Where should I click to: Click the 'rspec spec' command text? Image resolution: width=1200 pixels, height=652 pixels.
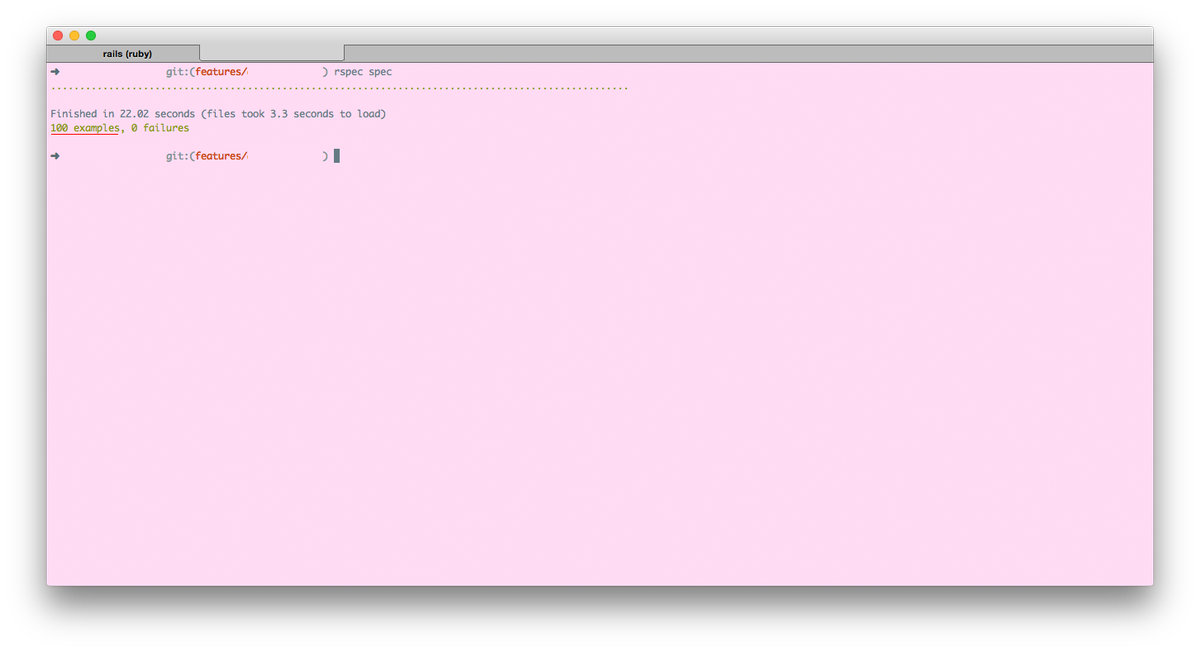[x=363, y=72]
